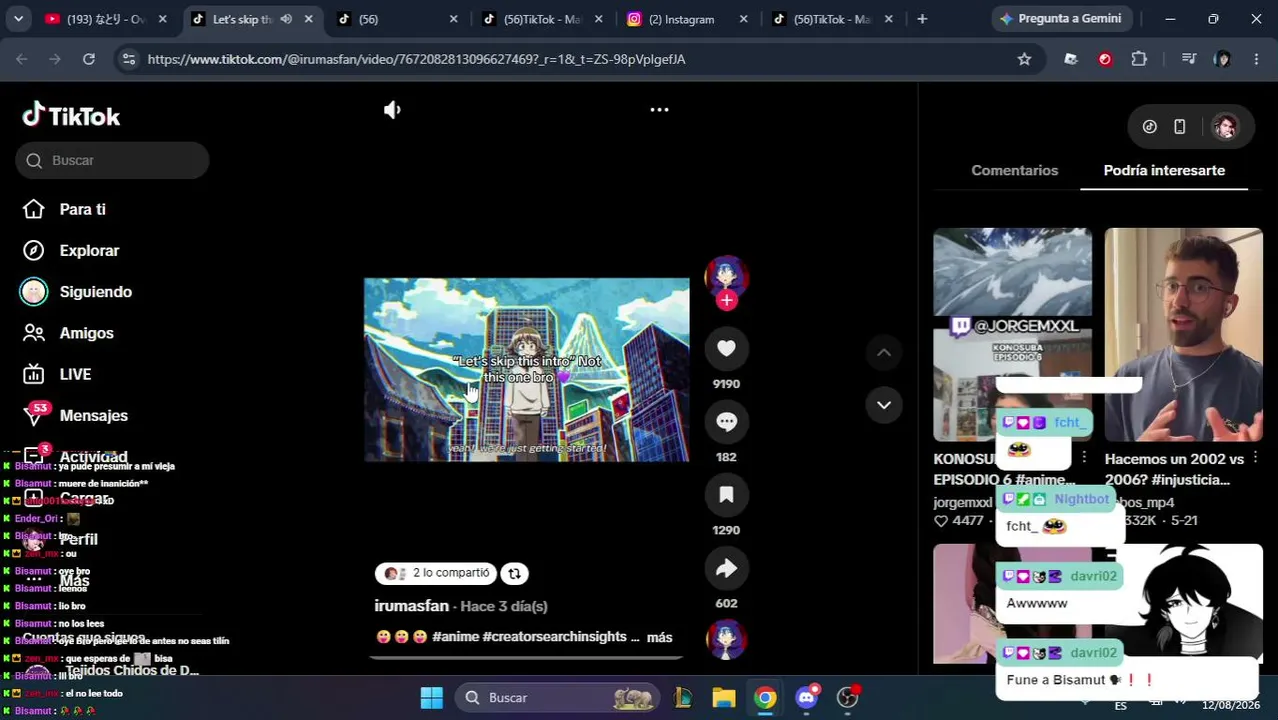Screen dimensions: 1278x720
Task: Open the Explorar page
Action: coord(70,250)
